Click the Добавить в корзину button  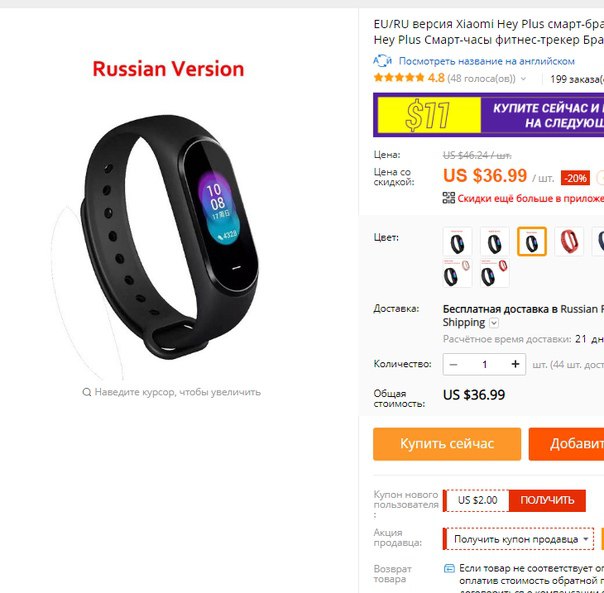(x=566, y=444)
